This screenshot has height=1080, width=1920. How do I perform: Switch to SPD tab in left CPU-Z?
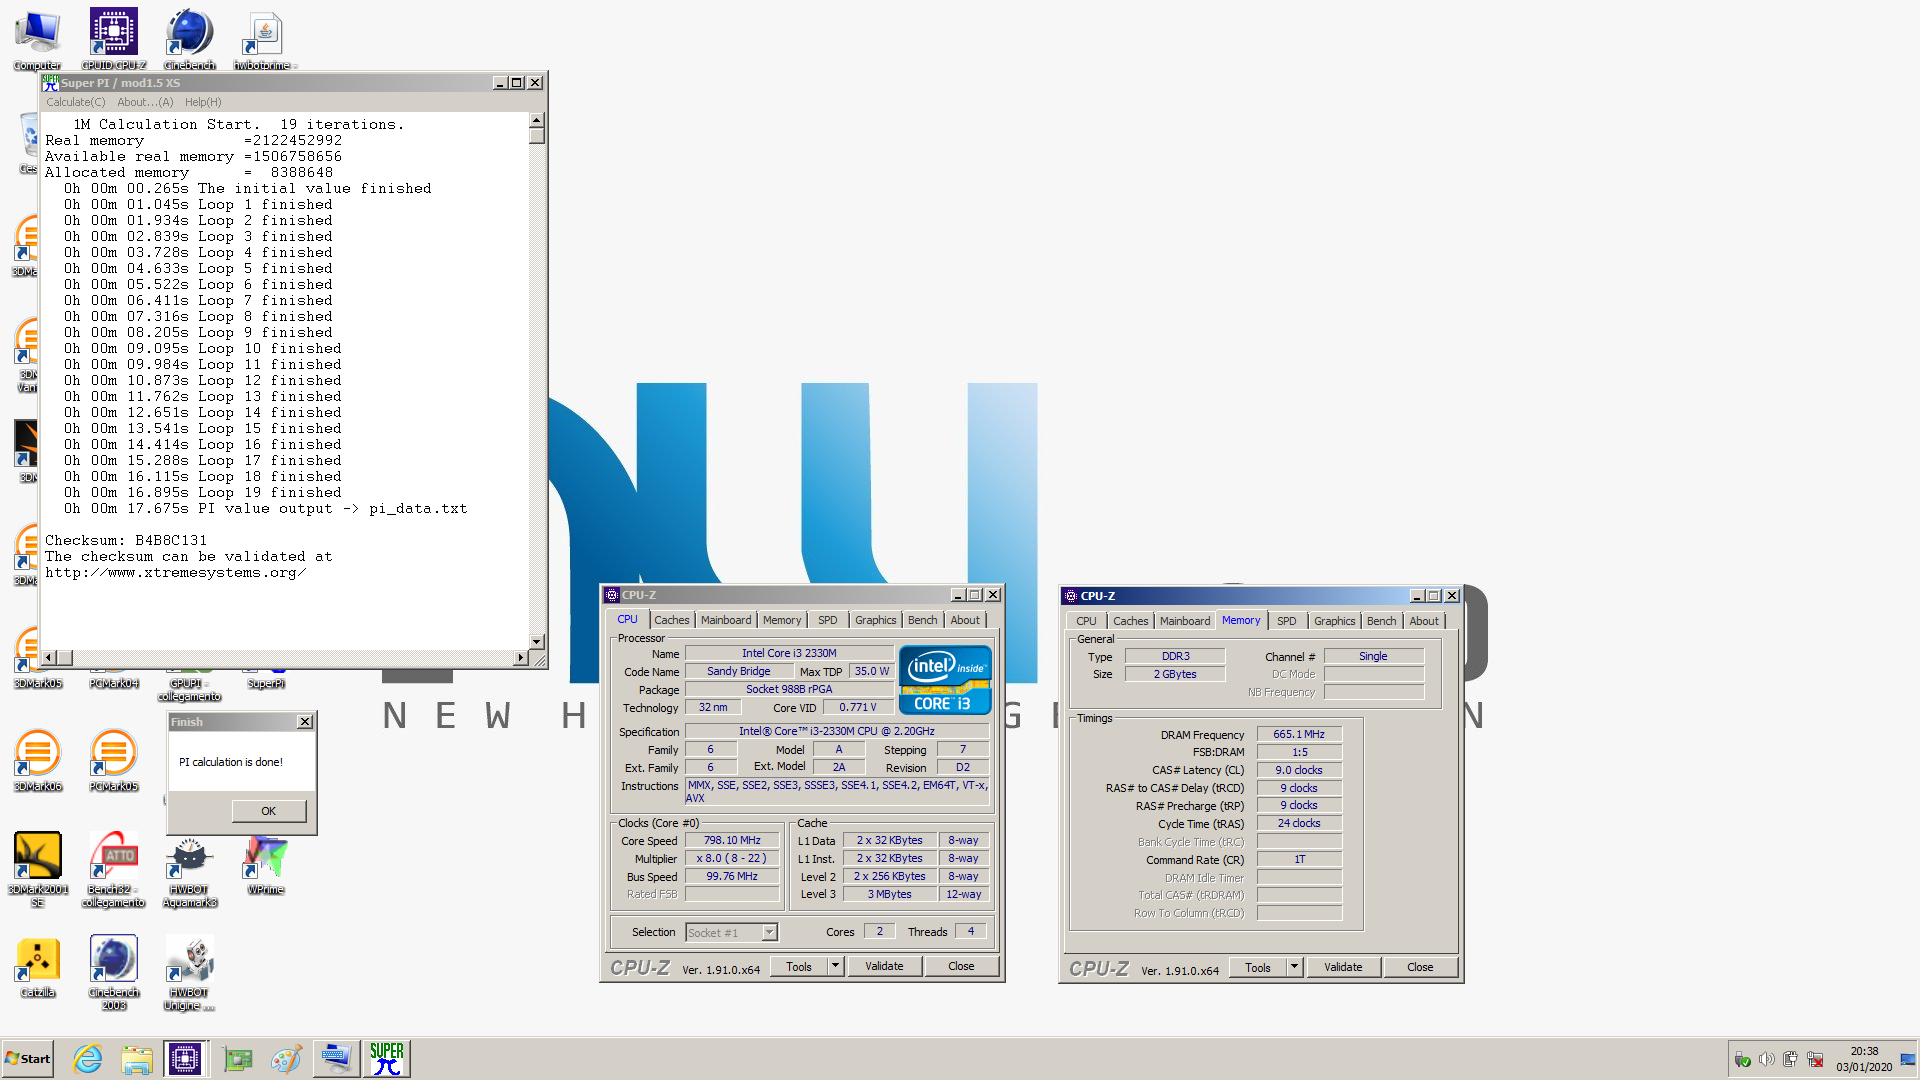tap(828, 620)
